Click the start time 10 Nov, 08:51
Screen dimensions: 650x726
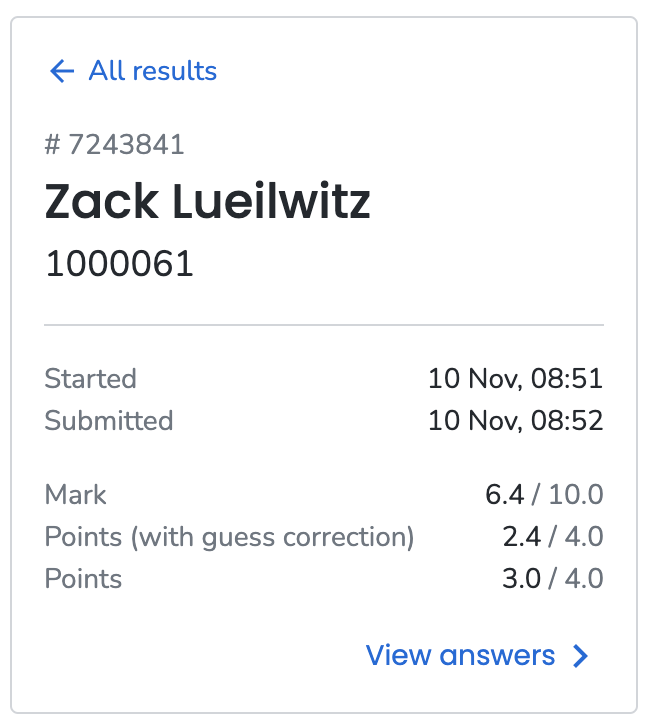tap(515, 379)
